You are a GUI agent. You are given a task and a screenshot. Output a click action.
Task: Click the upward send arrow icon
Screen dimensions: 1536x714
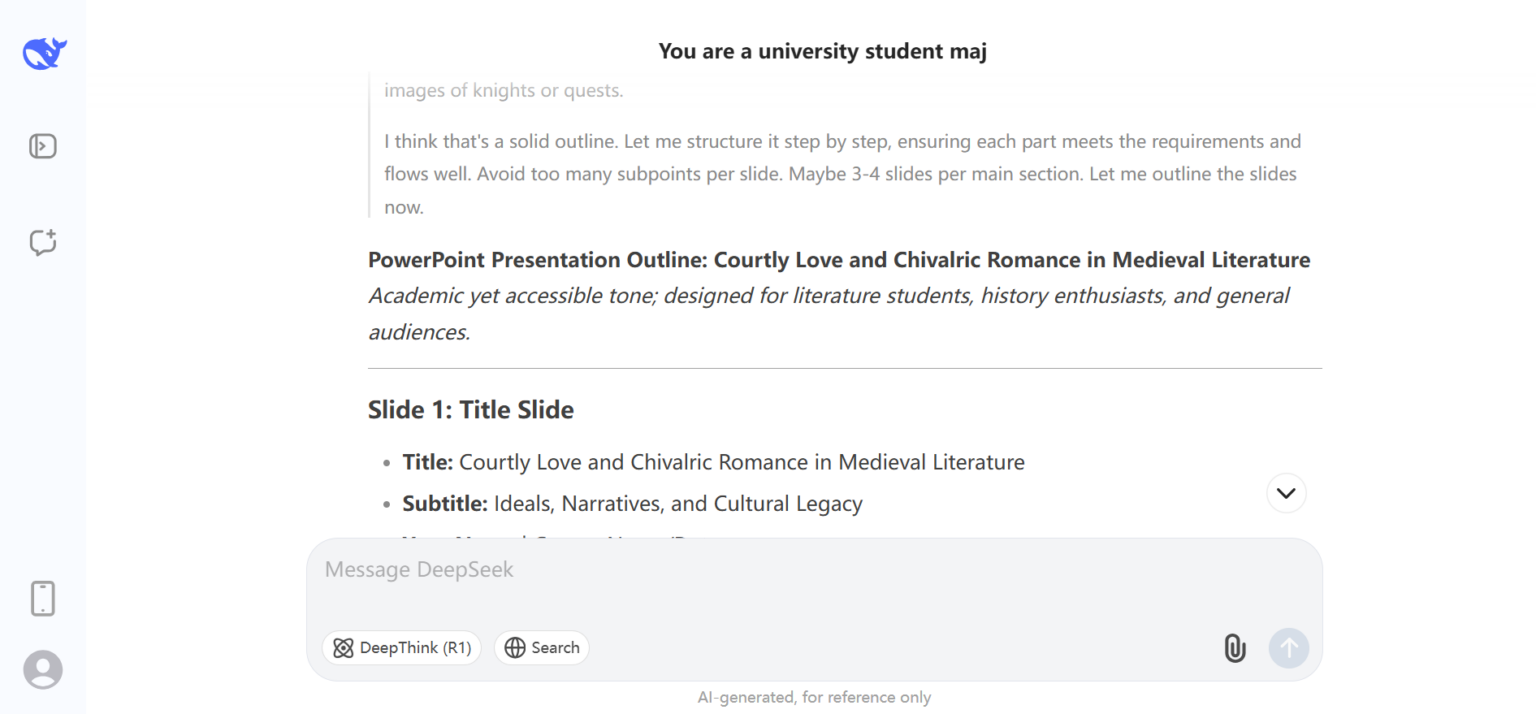(1289, 648)
